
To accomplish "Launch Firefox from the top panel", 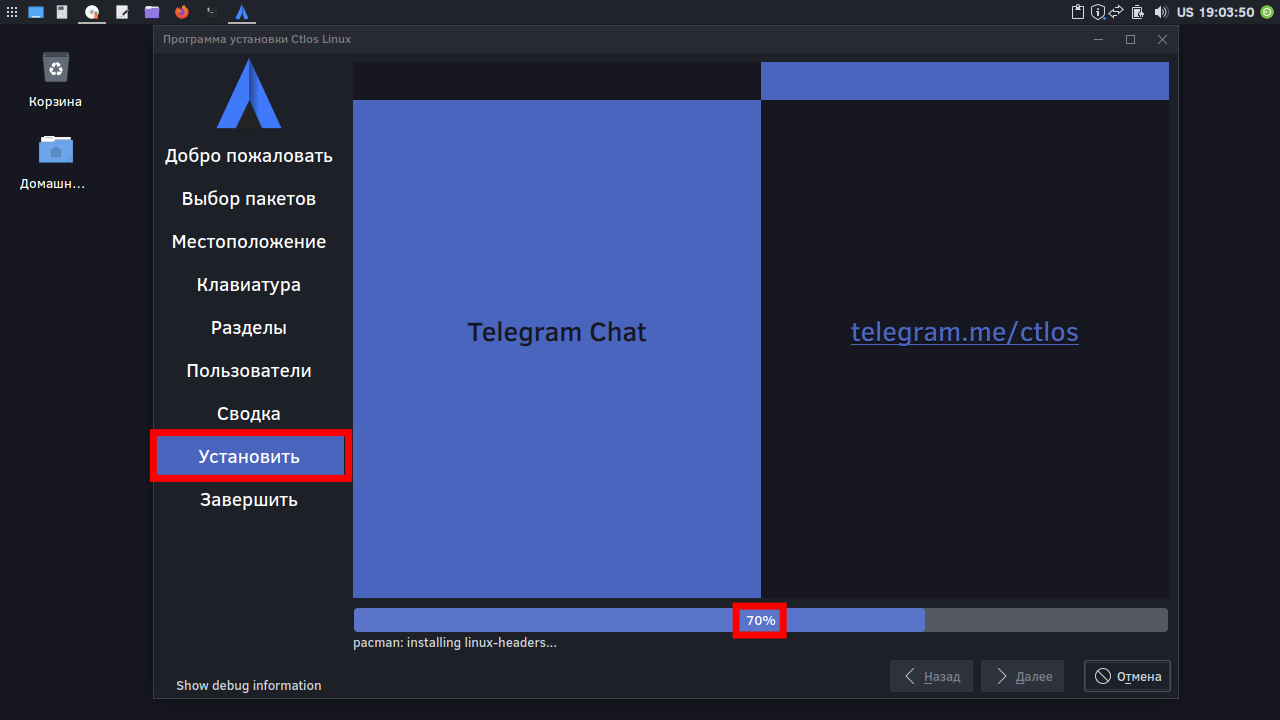I will (x=181, y=12).
